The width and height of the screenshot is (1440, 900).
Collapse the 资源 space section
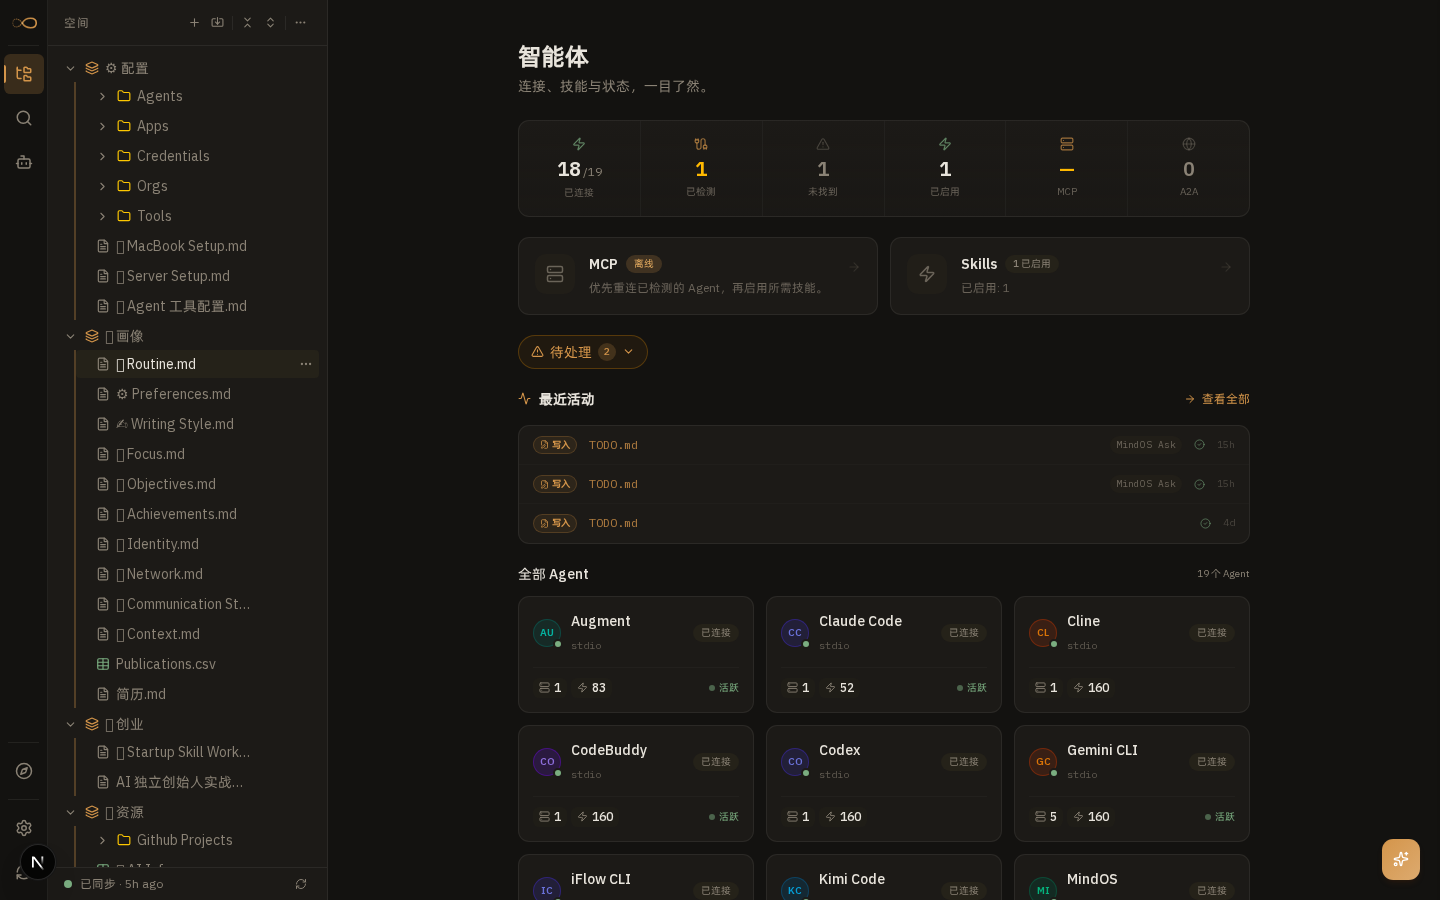click(x=70, y=812)
